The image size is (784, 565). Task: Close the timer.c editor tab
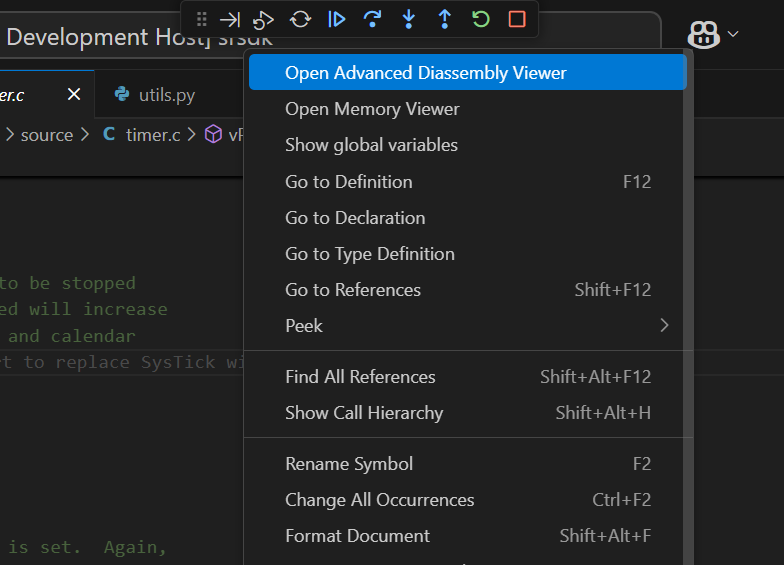74,94
